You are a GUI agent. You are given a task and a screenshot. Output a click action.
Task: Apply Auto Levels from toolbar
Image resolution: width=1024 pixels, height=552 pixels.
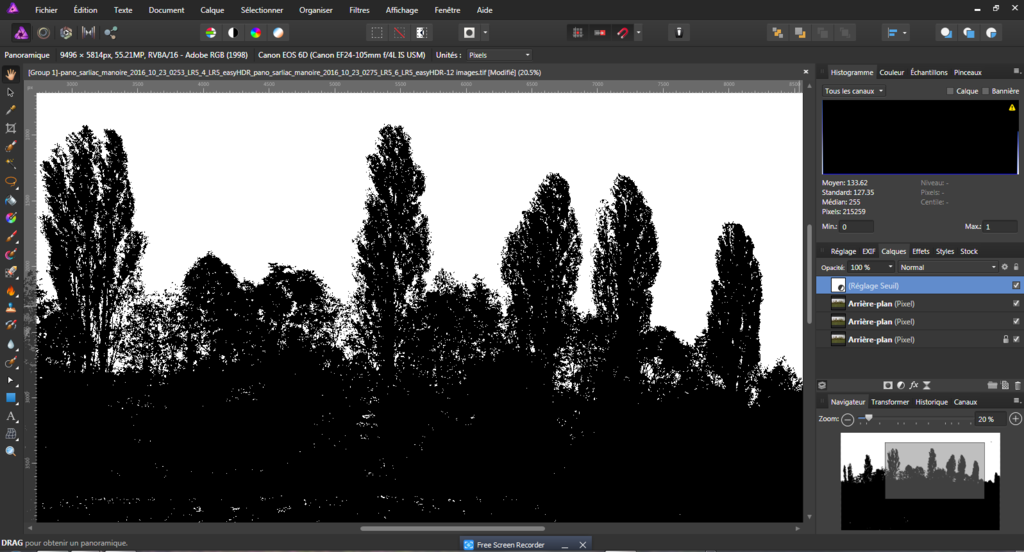coord(210,33)
